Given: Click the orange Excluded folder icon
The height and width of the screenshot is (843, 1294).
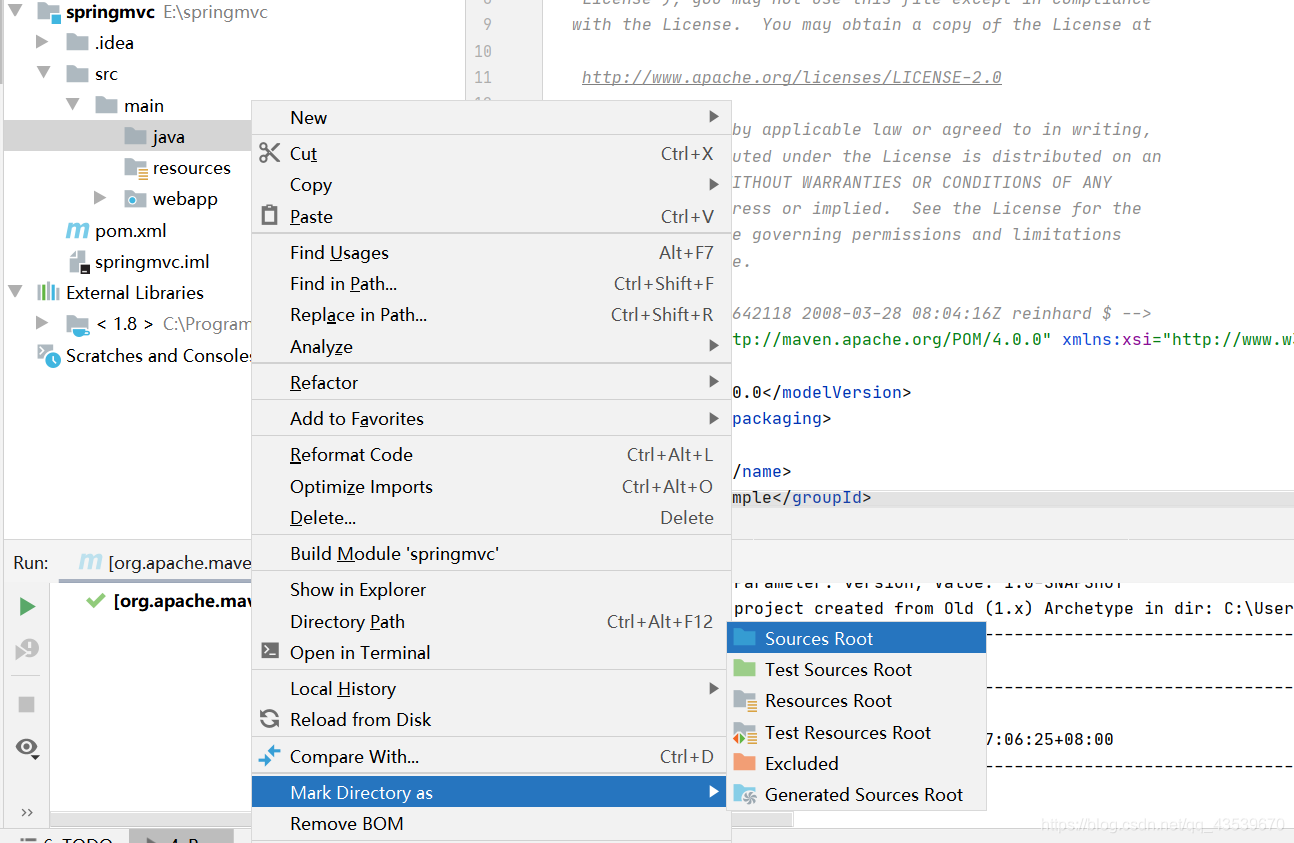Looking at the screenshot, I should point(744,763).
